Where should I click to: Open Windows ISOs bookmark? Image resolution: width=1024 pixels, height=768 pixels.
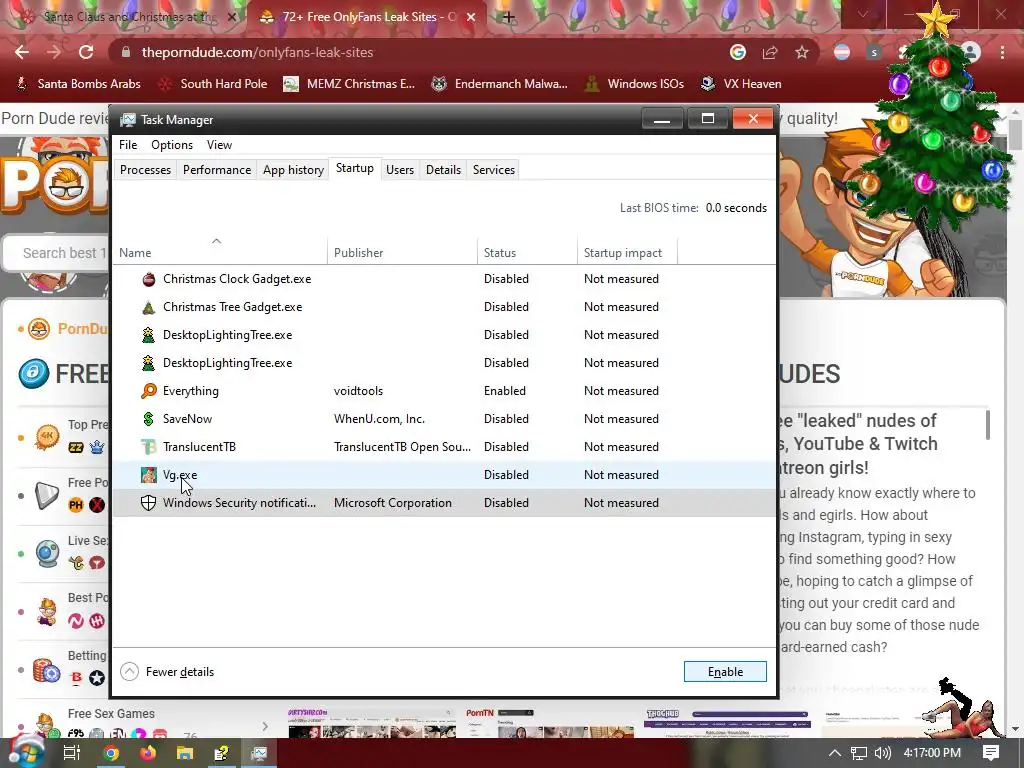click(635, 84)
